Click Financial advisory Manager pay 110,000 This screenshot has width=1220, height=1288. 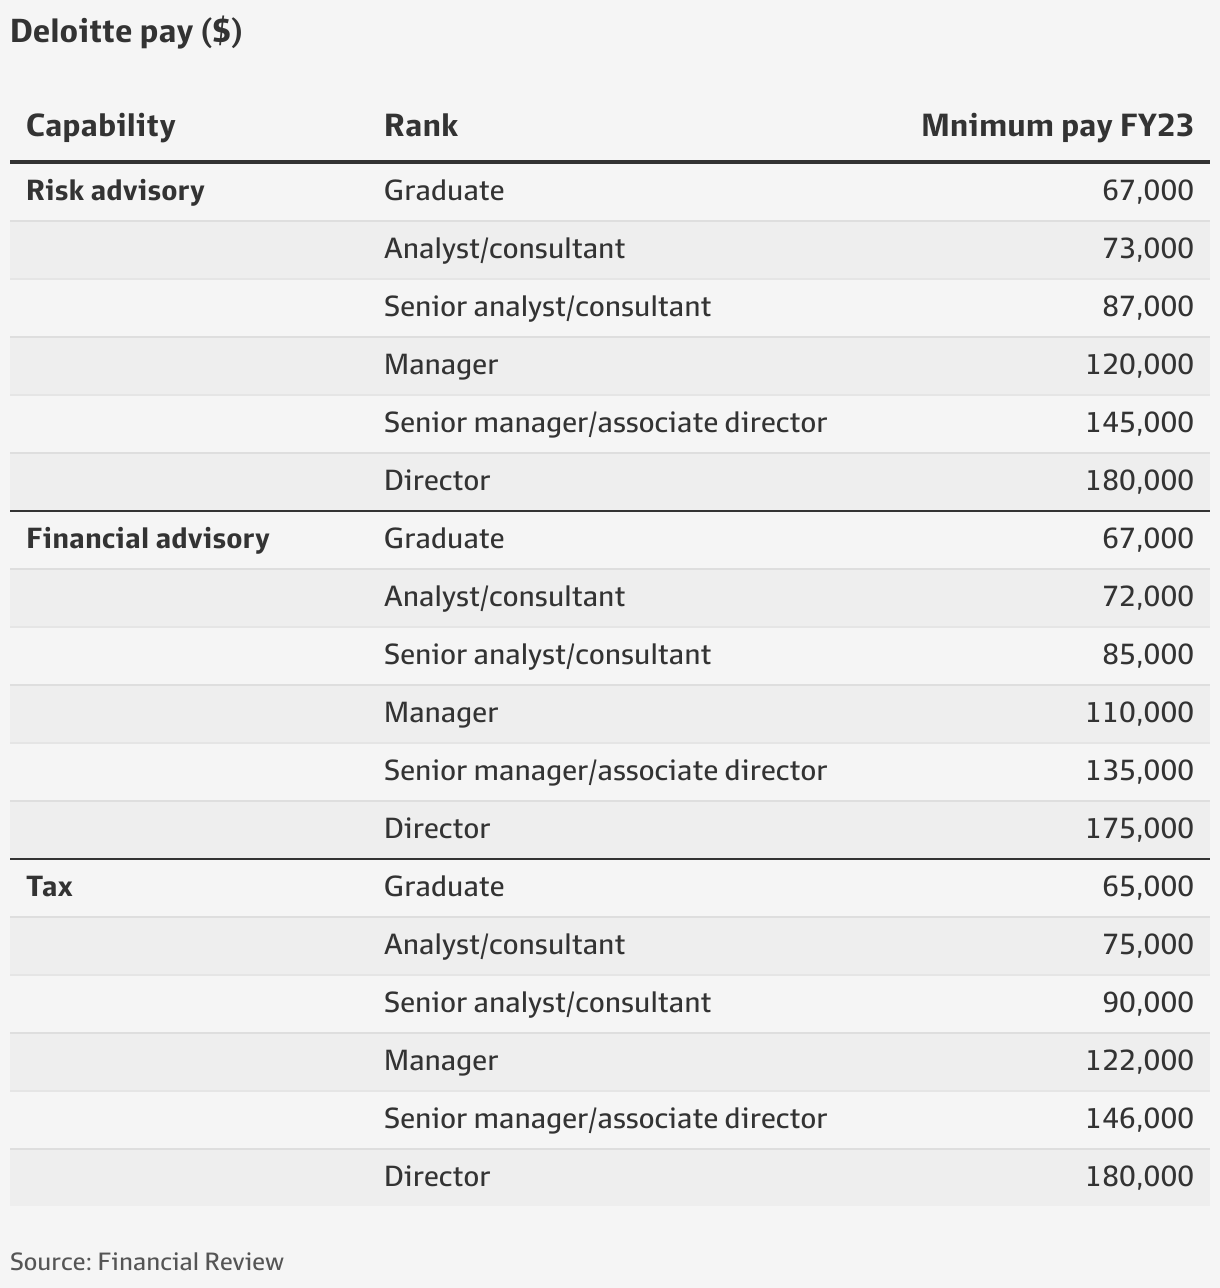pos(1140,713)
